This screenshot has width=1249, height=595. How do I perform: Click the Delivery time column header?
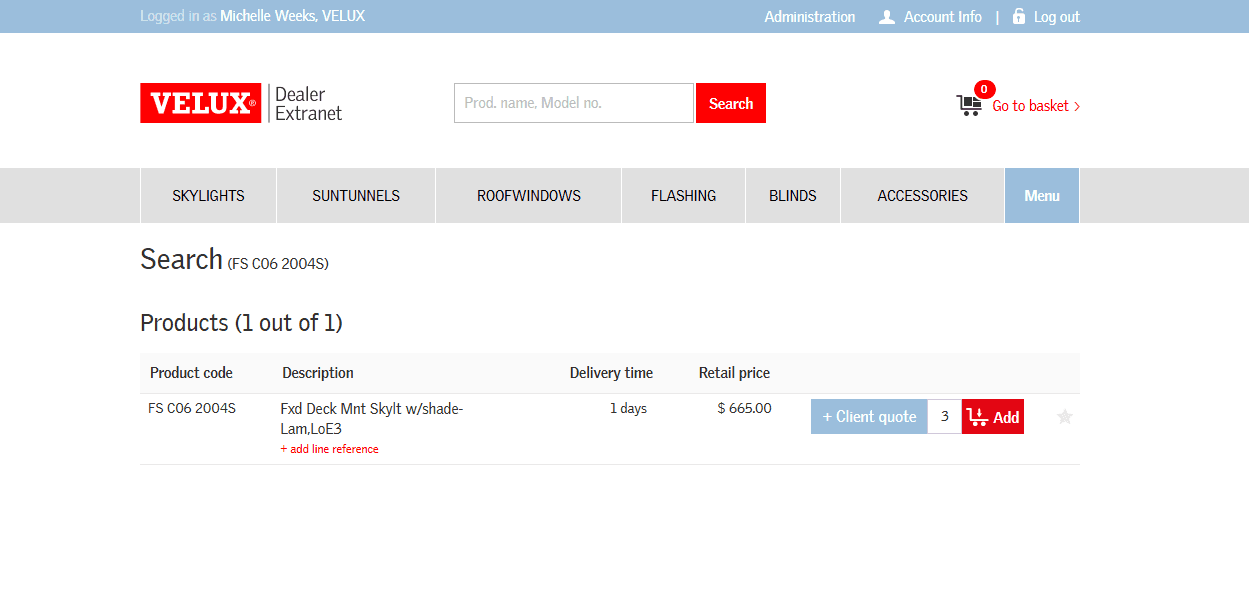tap(611, 373)
